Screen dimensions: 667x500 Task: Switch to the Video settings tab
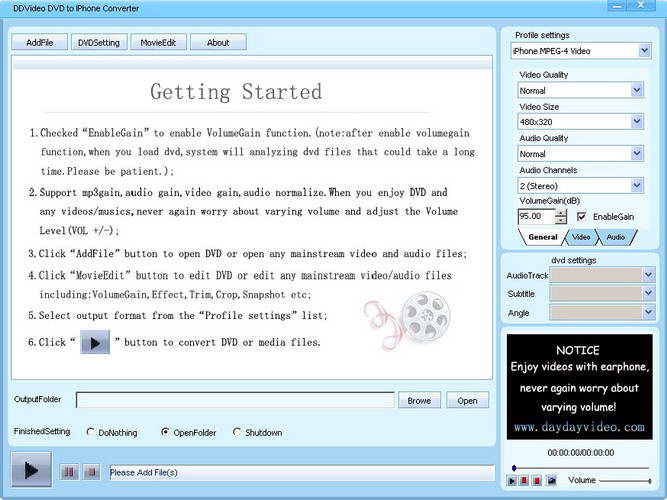(581, 237)
